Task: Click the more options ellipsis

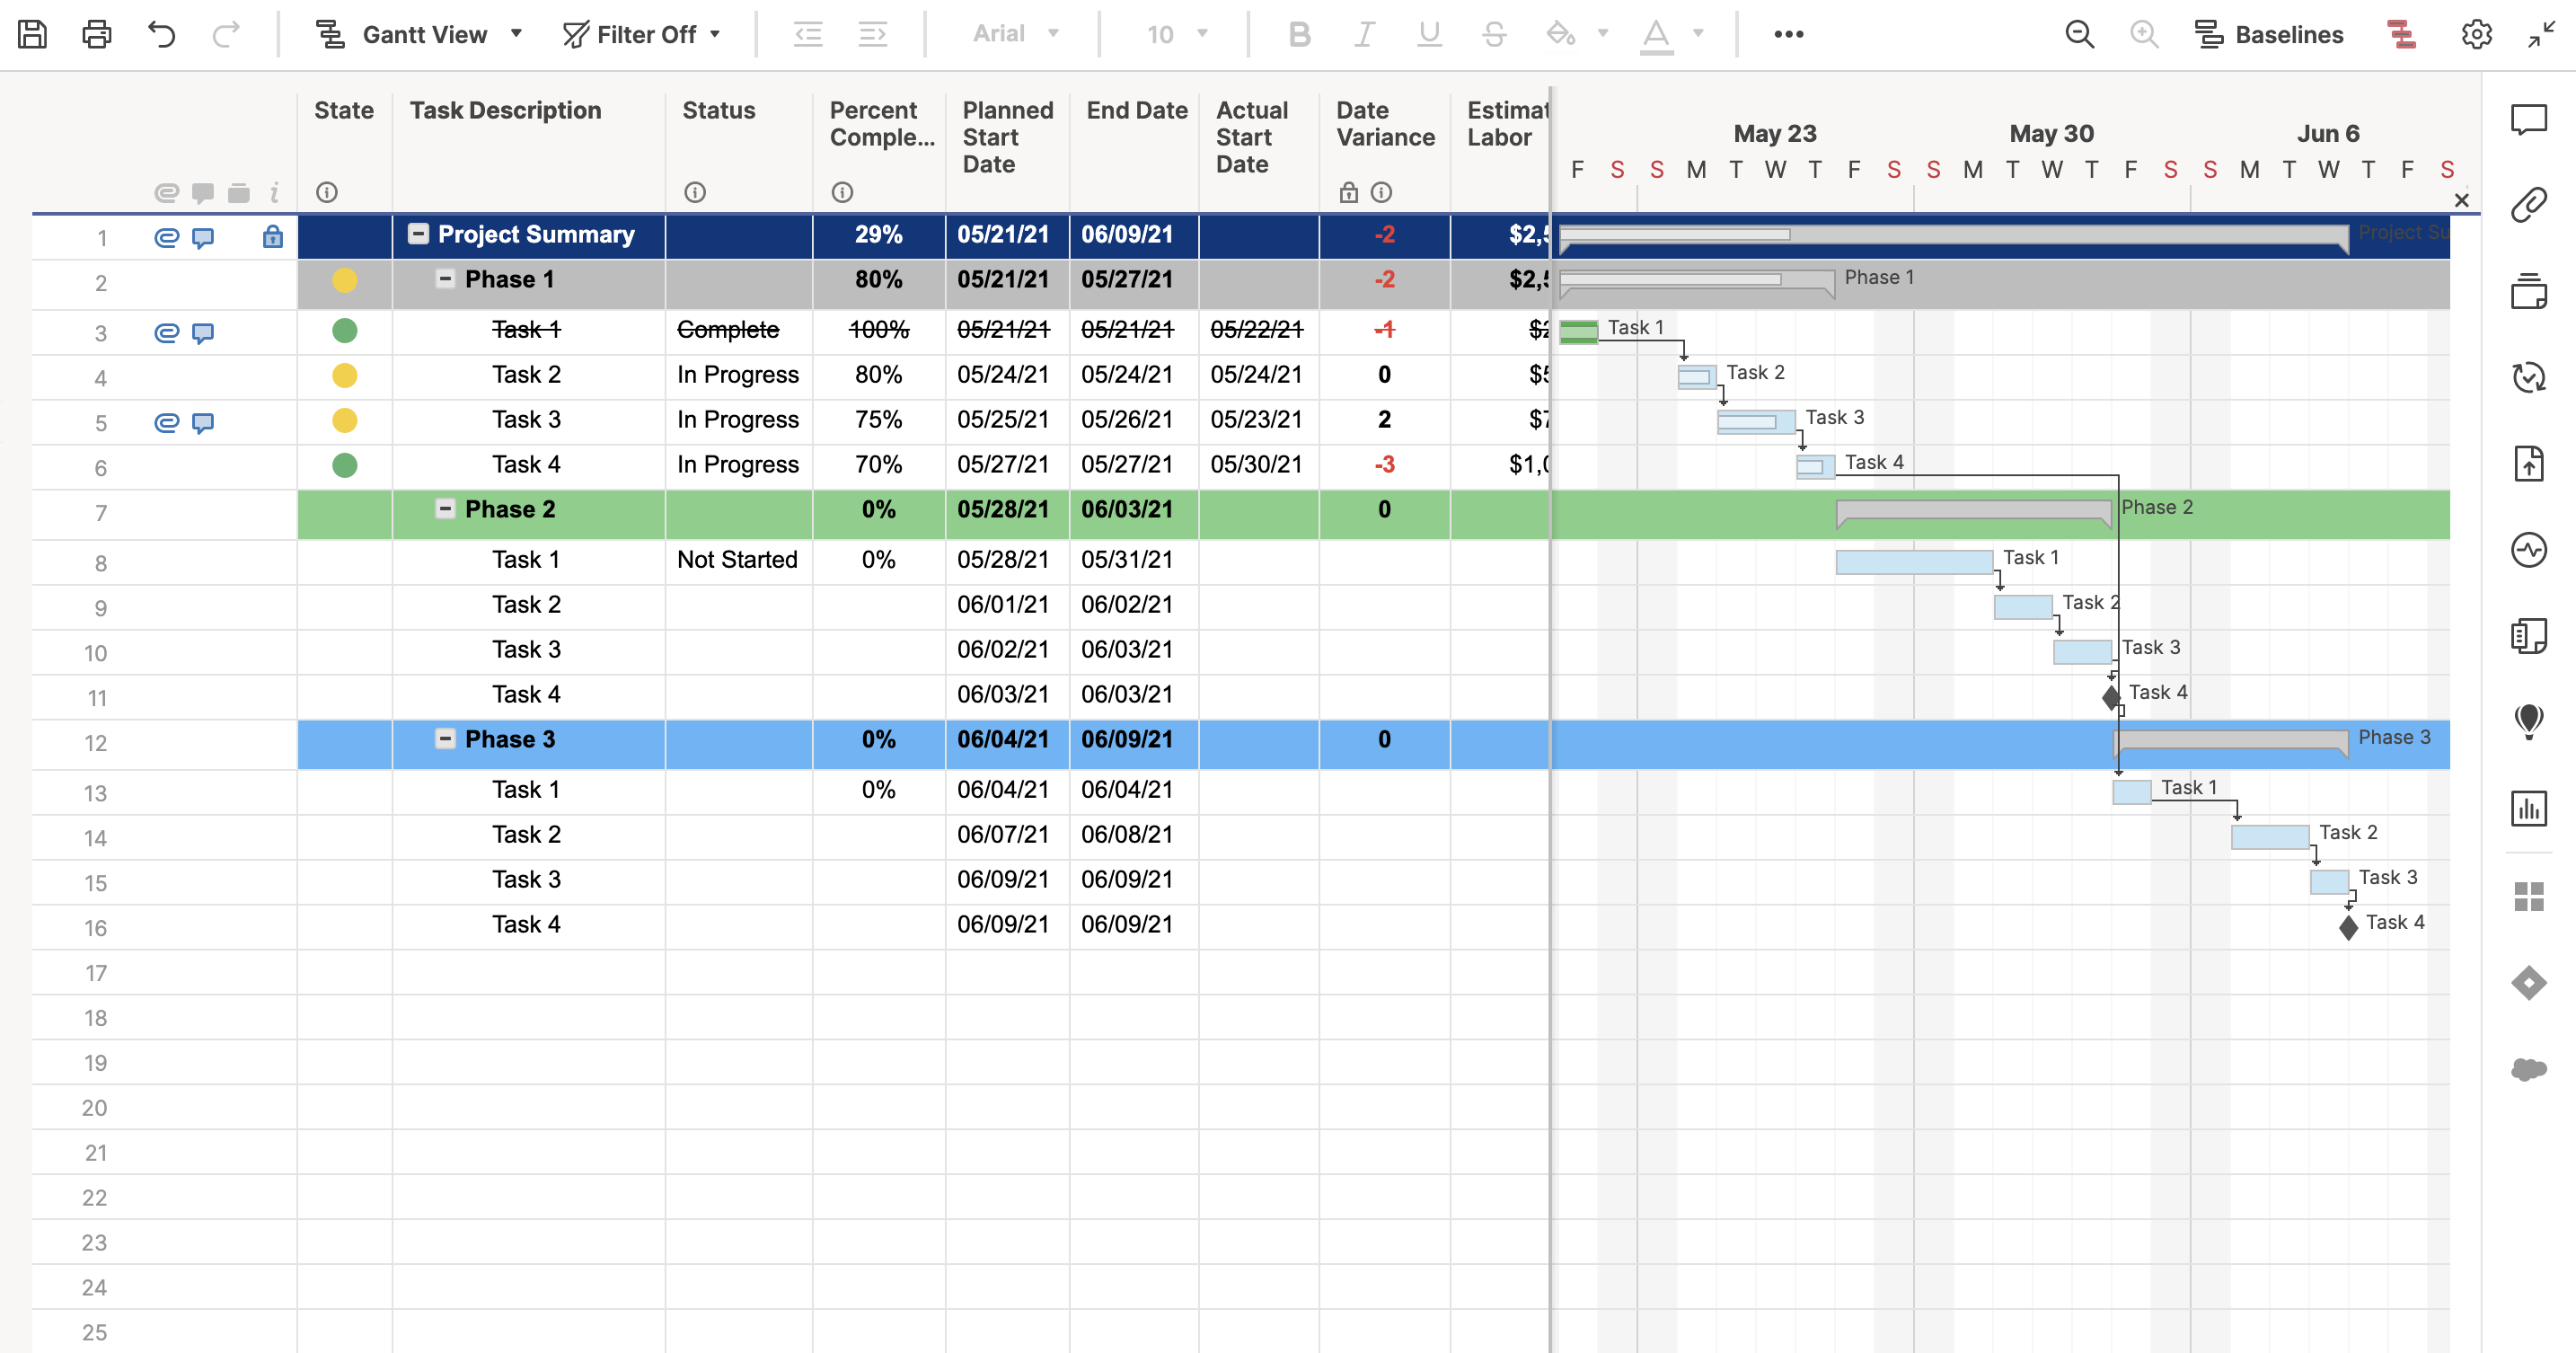Action: pos(1788,34)
